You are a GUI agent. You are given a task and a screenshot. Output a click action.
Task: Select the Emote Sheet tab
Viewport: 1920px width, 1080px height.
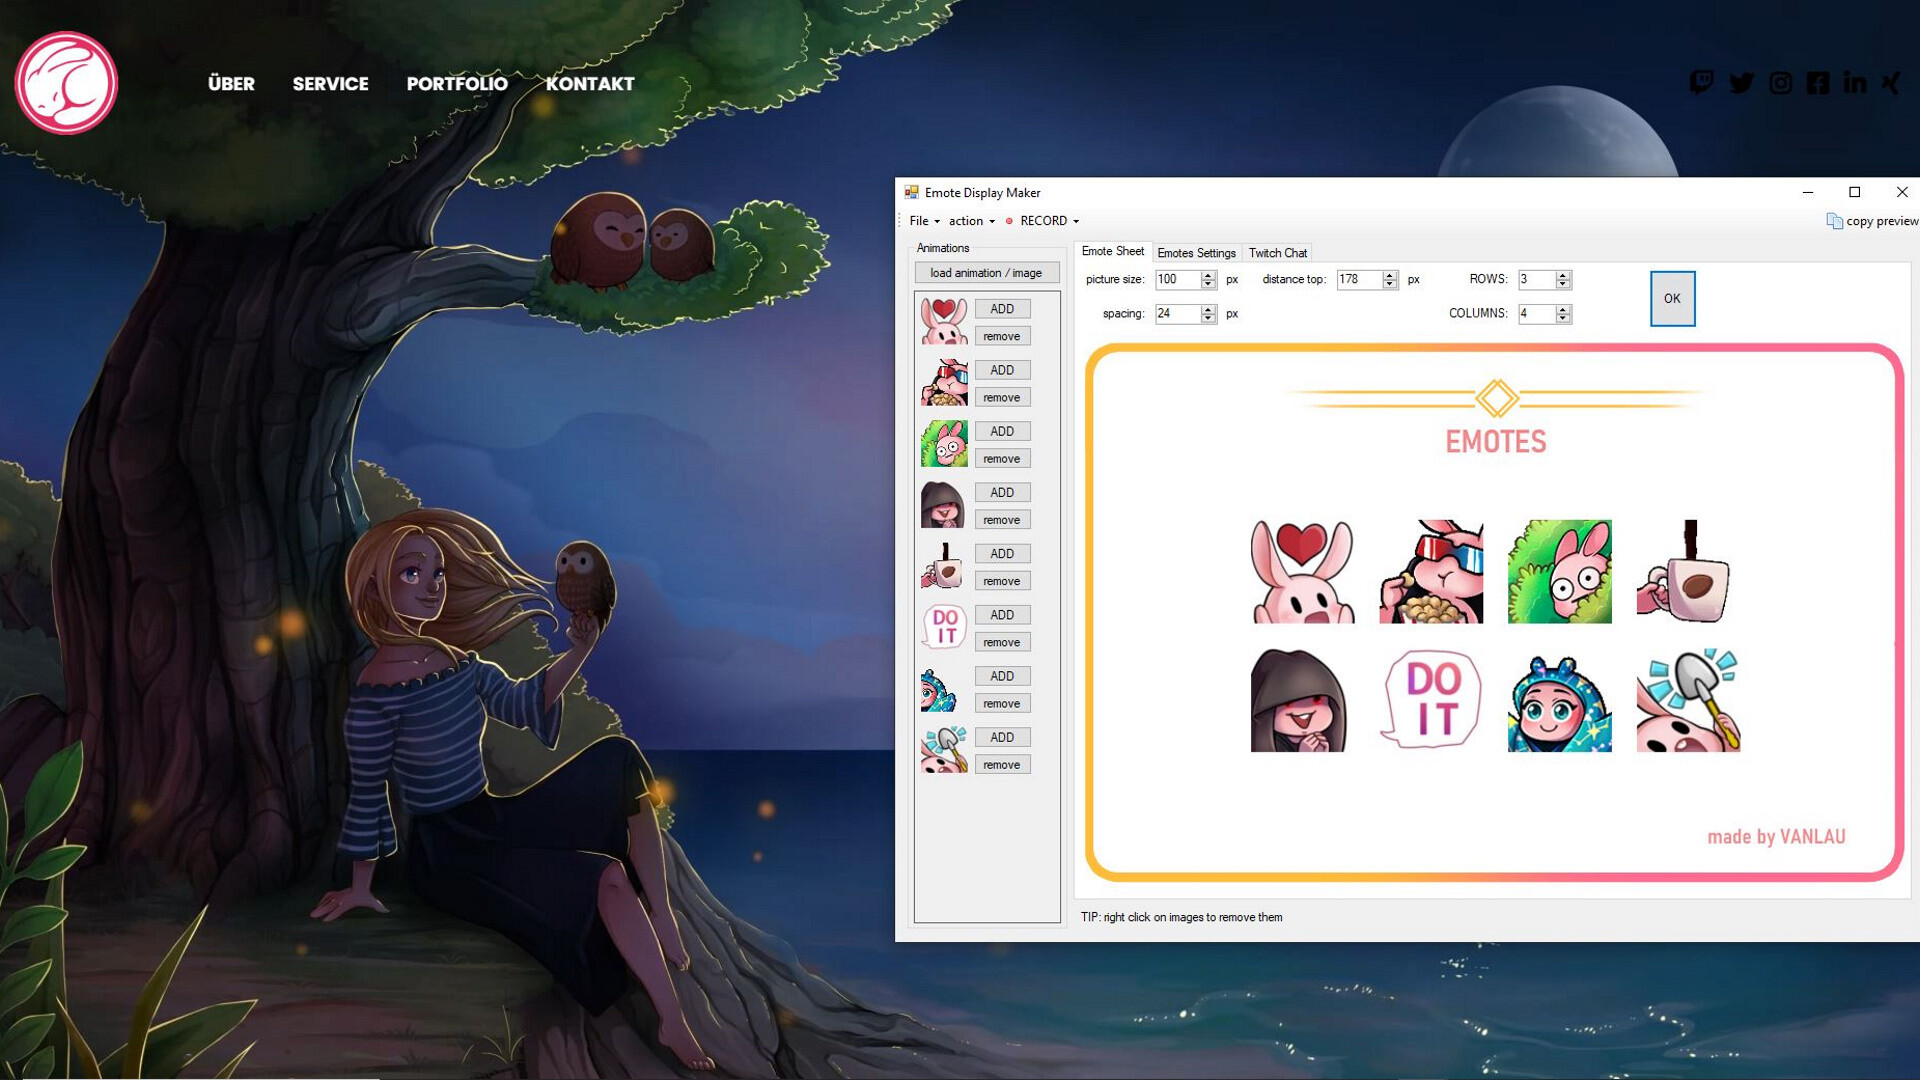coord(1113,252)
